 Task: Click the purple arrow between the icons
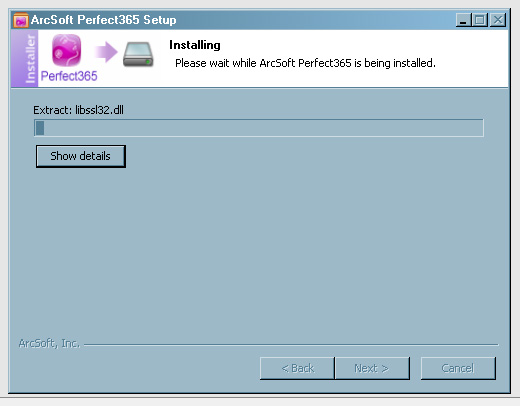(106, 52)
